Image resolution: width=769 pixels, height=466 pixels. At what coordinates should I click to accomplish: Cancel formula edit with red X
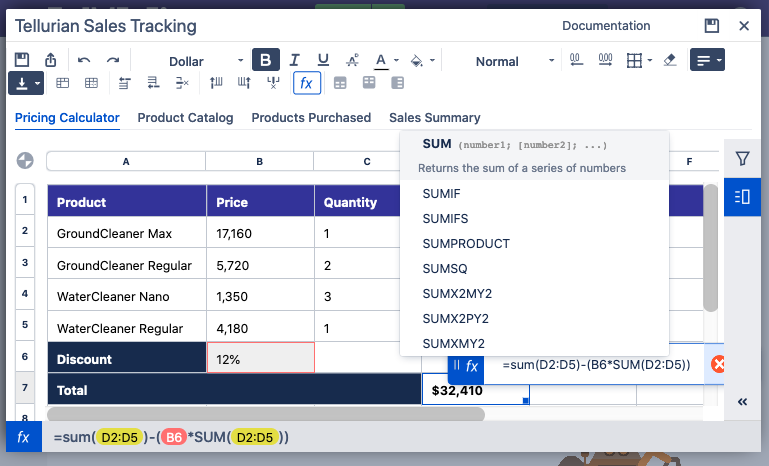pyautogui.click(x=718, y=364)
